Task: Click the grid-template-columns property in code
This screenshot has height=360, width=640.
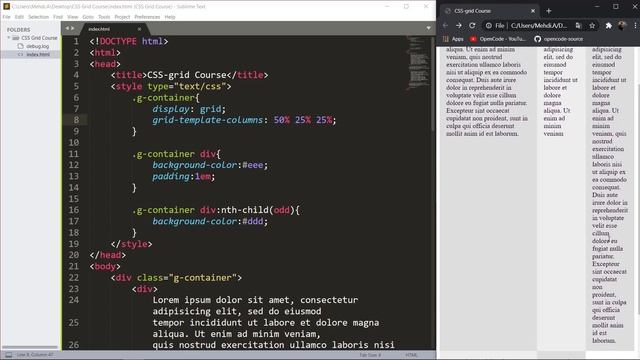Action: pyautogui.click(x=207, y=120)
